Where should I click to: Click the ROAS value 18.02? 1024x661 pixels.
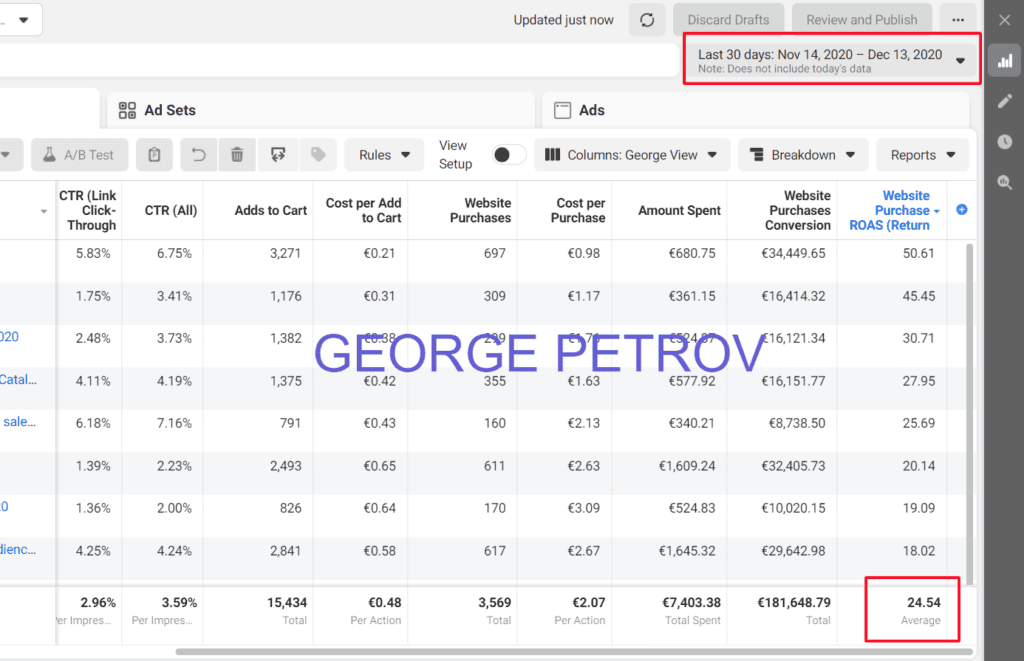[x=918, y=551]
